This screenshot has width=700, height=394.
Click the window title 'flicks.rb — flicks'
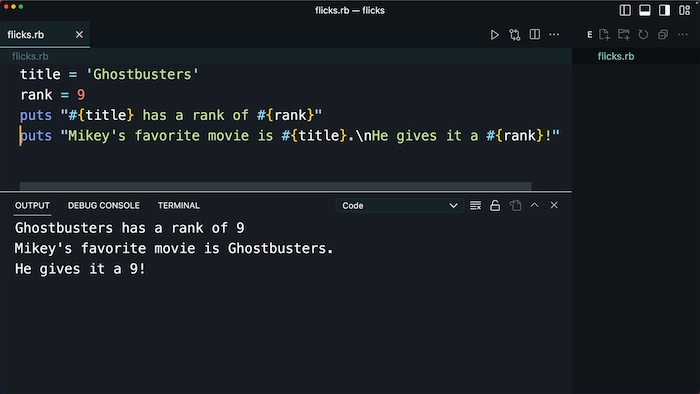coord(350,10)
